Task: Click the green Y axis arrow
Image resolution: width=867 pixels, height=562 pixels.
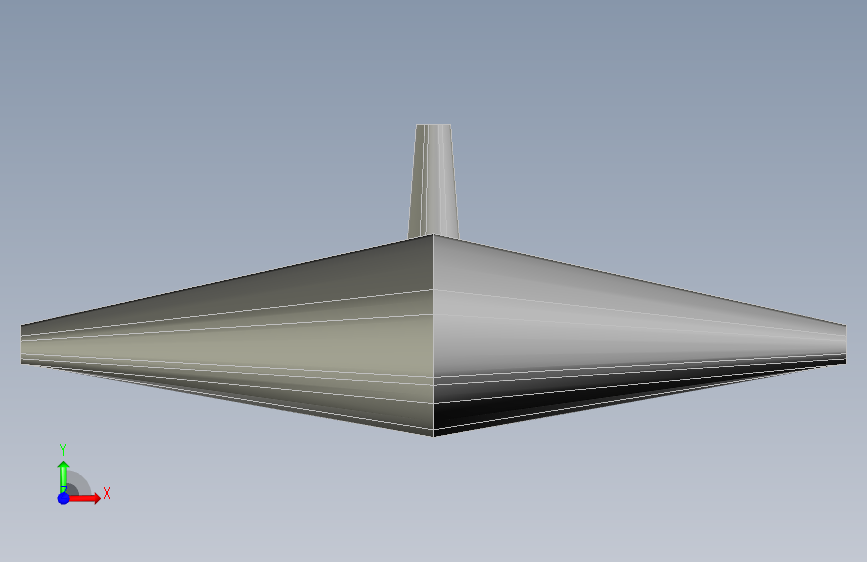Action: 64,476
